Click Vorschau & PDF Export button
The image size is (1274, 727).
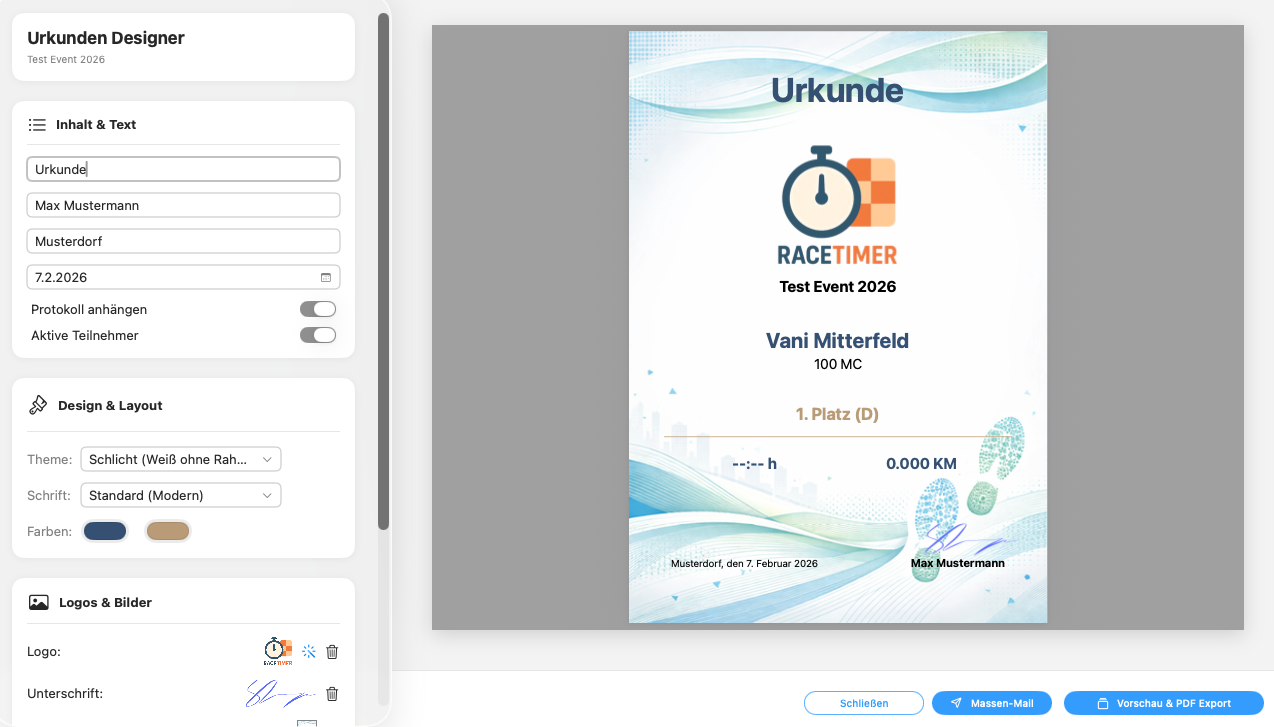(1164, 703)
